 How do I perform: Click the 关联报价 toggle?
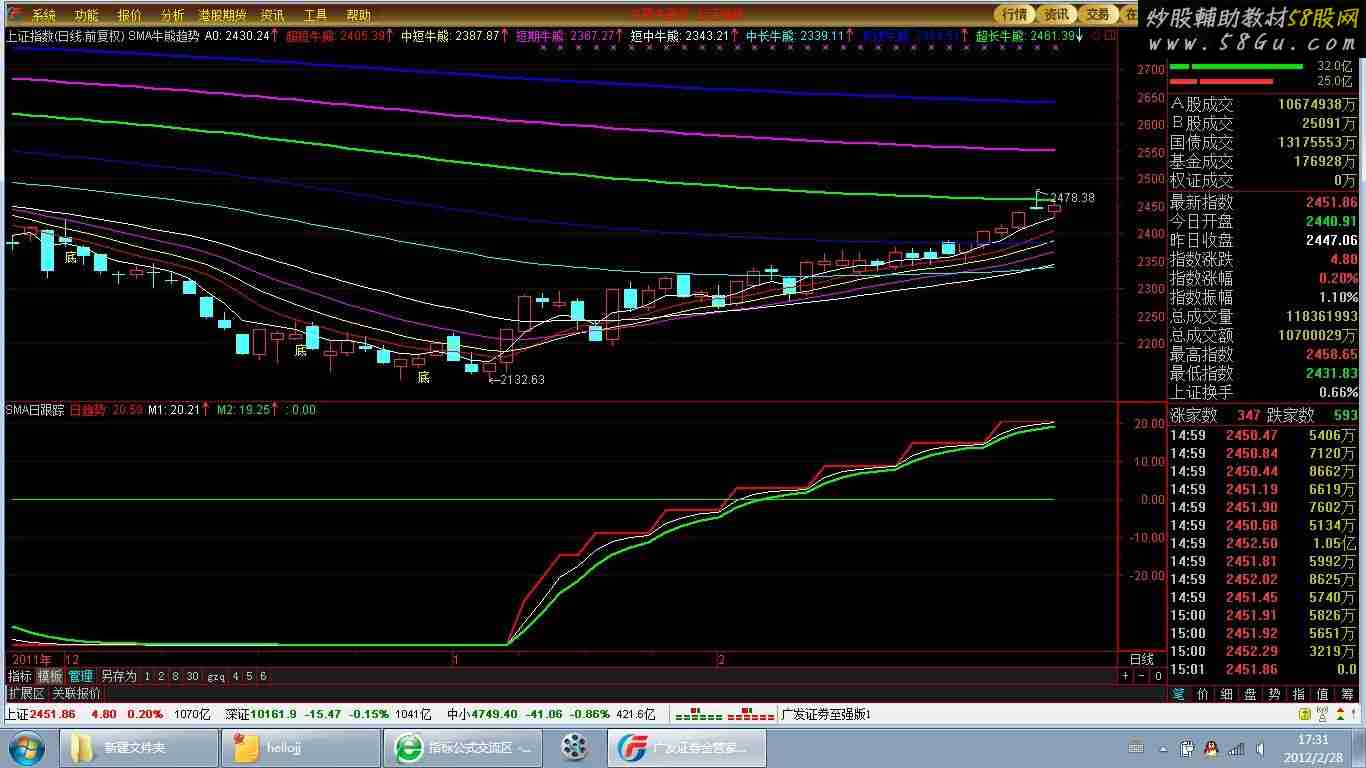point(76,693)
